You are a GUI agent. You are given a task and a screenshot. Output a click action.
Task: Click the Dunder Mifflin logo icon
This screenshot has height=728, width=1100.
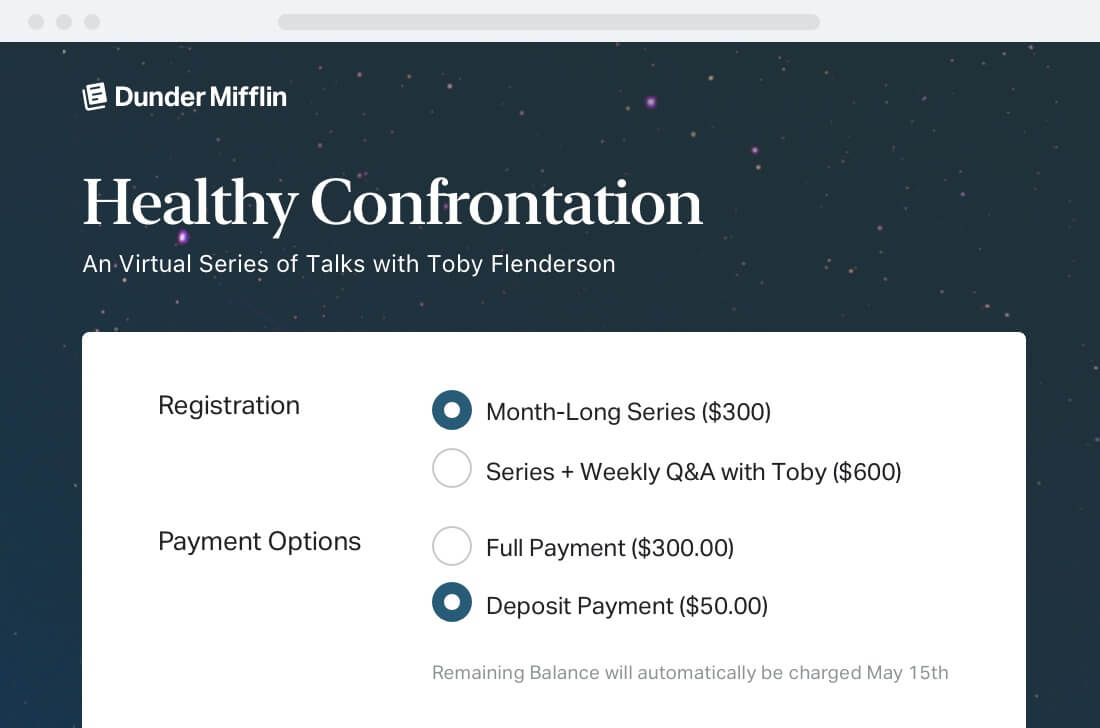[x=95, y=96]
